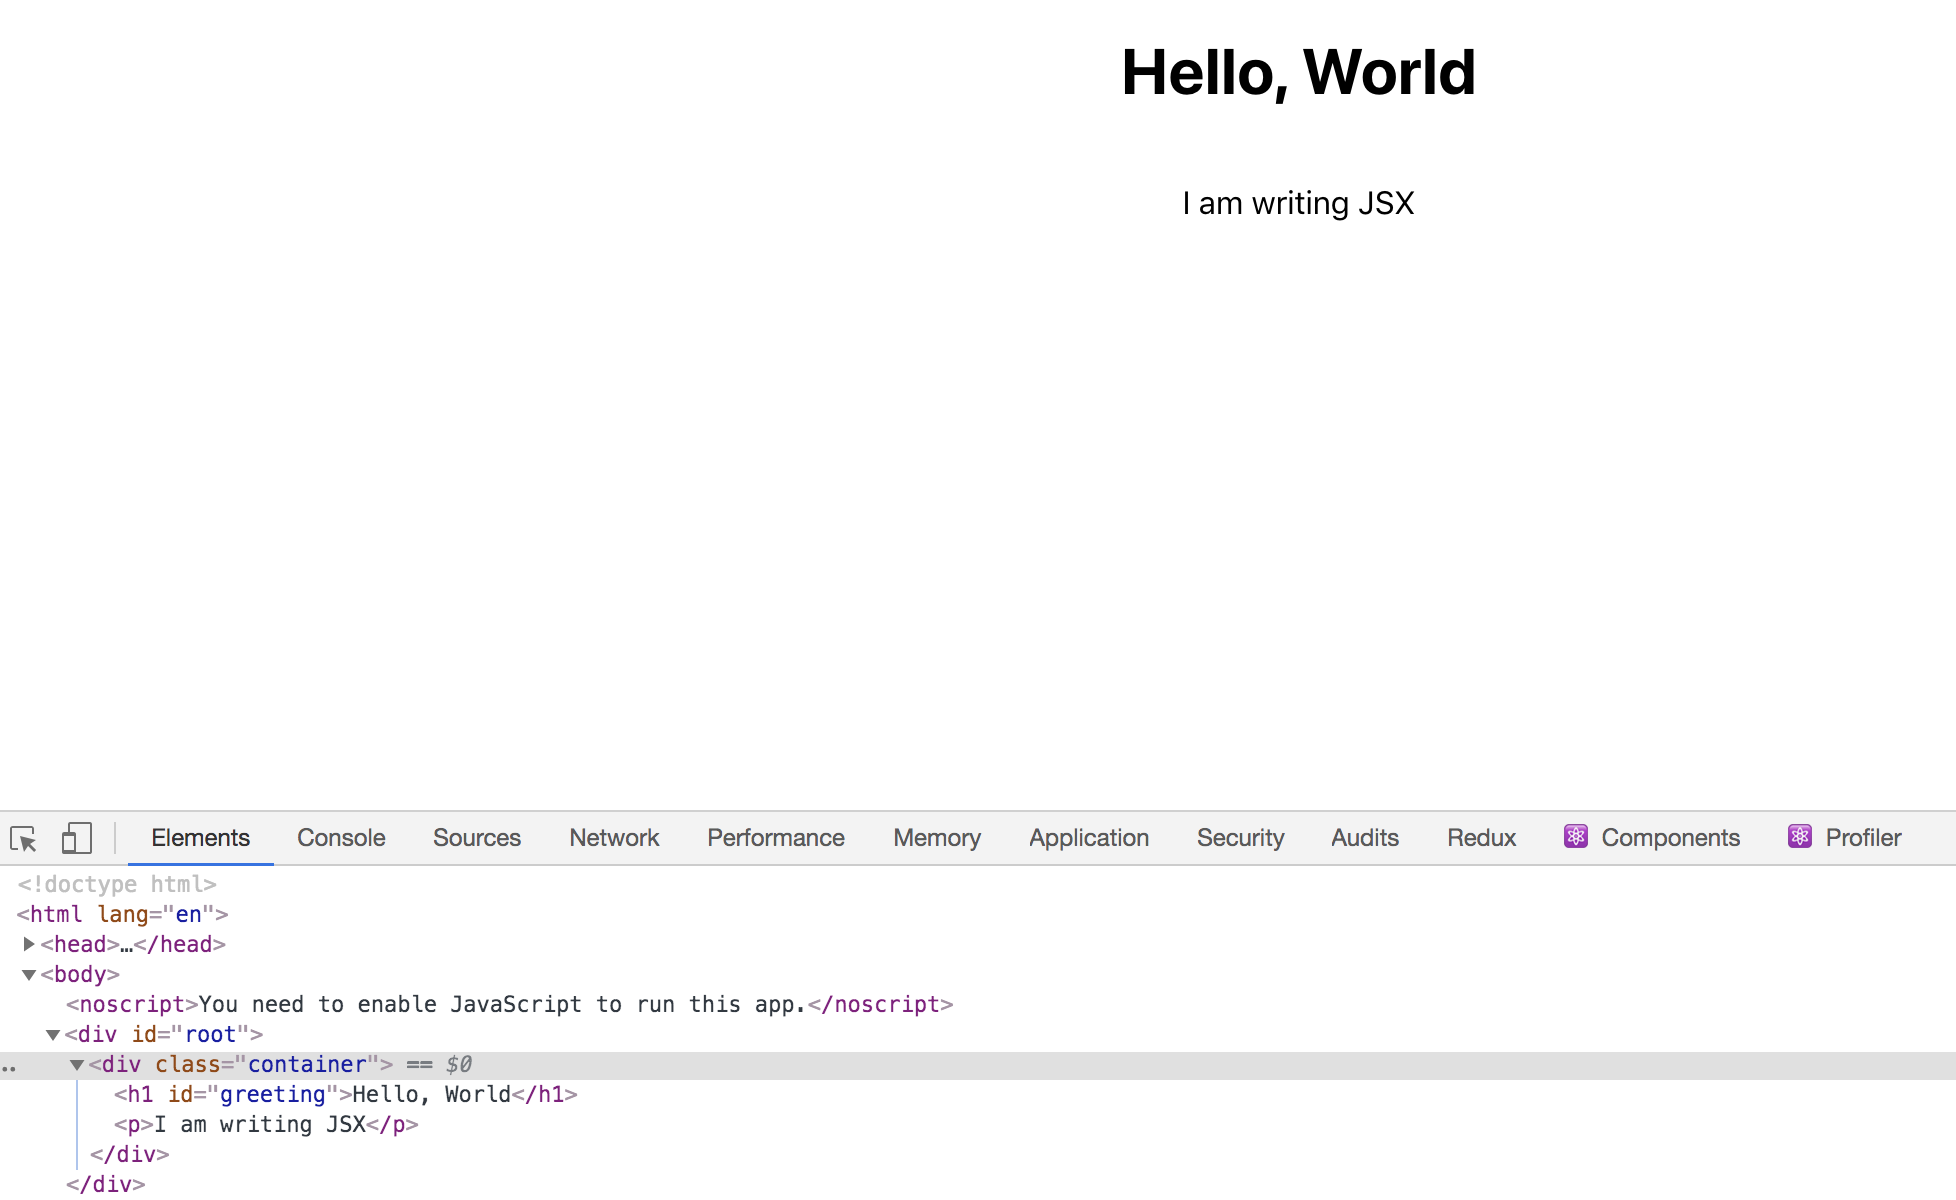Click the React icon beside Components
The image size is (1956, 1200).
click(x=1576, y=837)
